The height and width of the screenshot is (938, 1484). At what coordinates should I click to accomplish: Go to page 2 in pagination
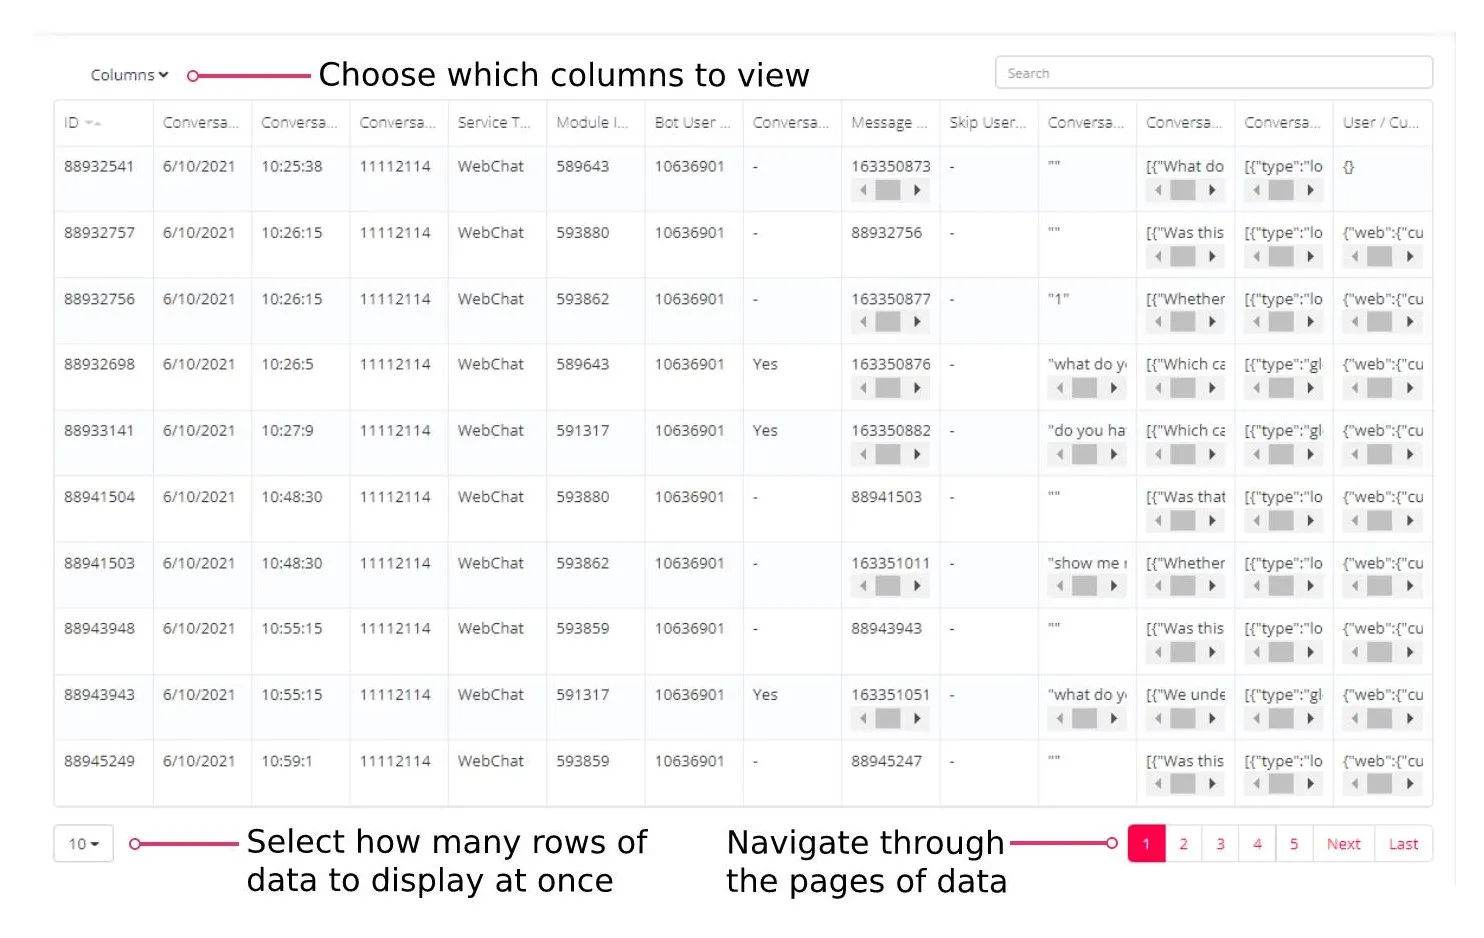pos(1183,844)
